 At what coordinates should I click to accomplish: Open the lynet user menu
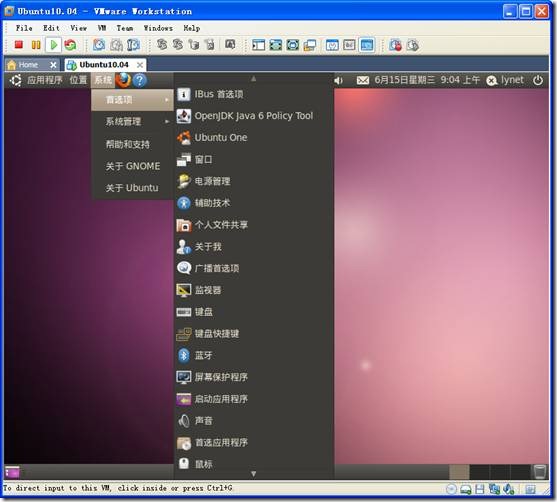[x=505, y=80]
